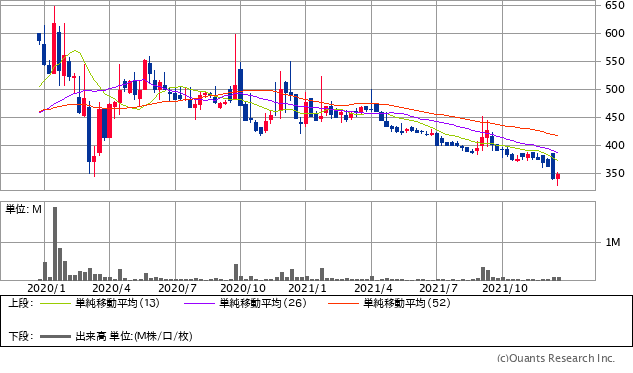Click the 1M volume axis label
633x373 pixels.
(612, 242)
